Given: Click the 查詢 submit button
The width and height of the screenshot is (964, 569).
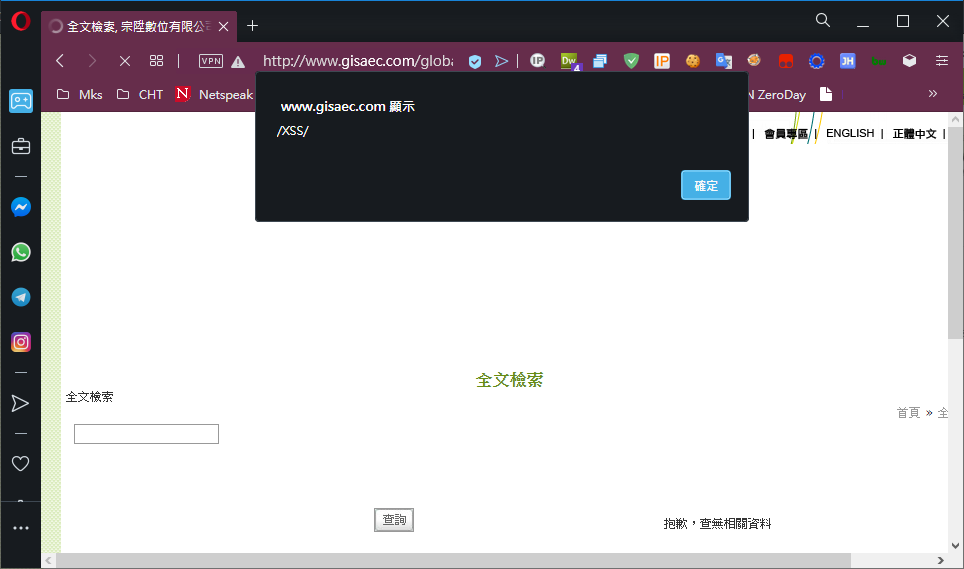Looking at the screenshot, I should coord(394,520).
